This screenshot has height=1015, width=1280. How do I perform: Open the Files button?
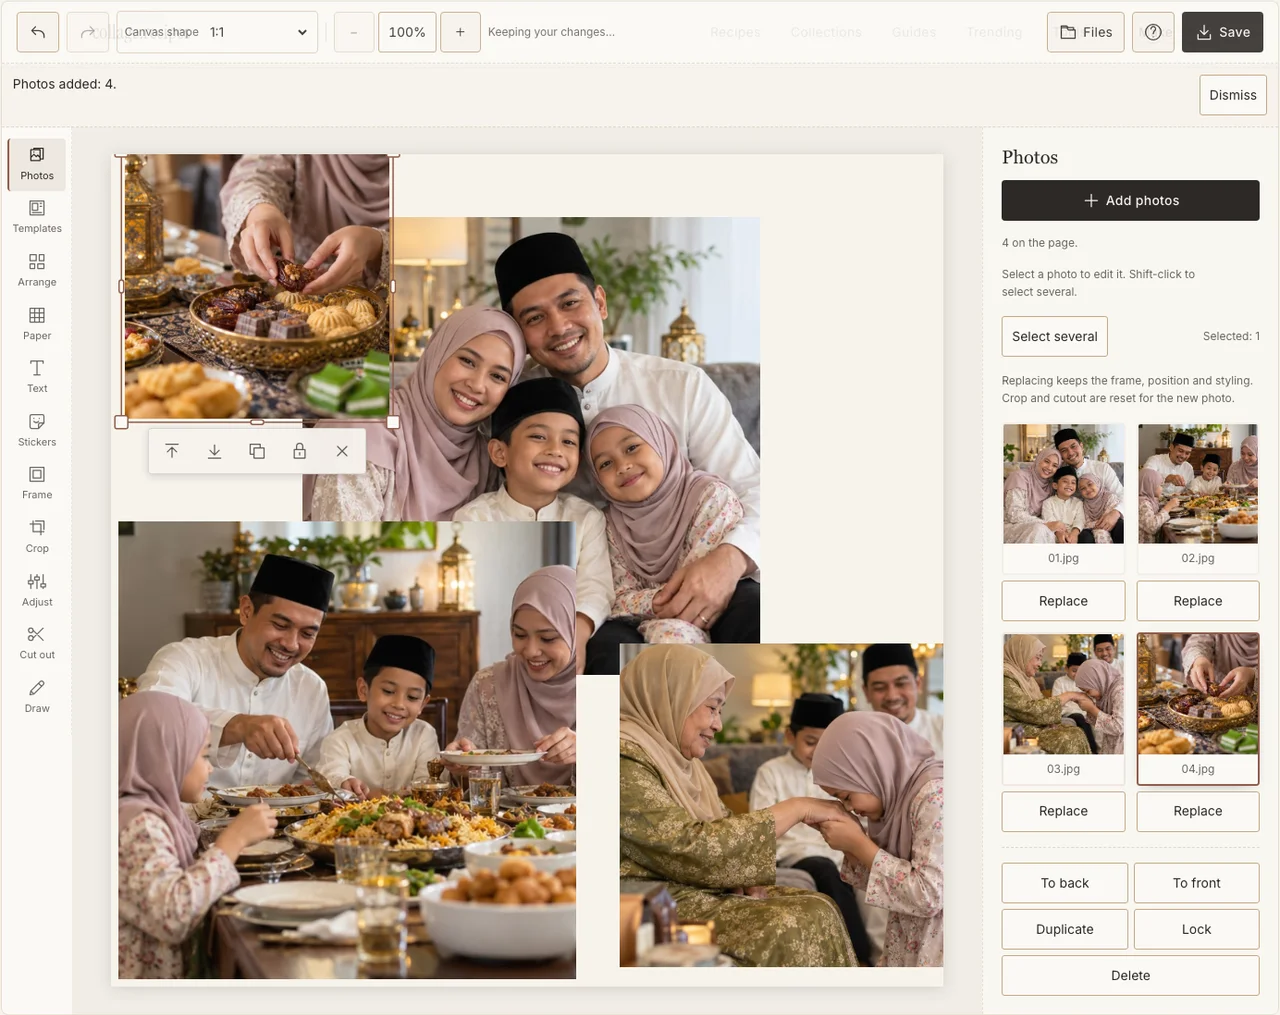pos(1086,32)
